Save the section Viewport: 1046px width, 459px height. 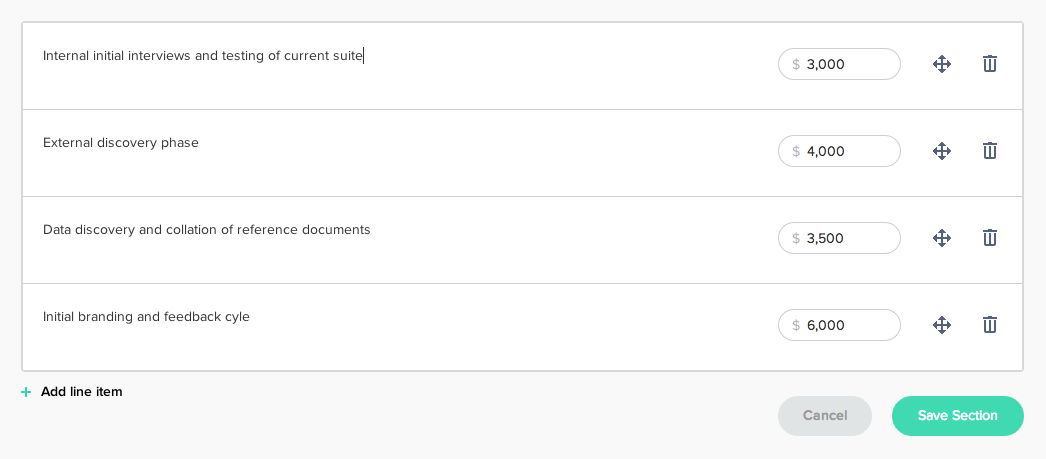coord(957,416)
